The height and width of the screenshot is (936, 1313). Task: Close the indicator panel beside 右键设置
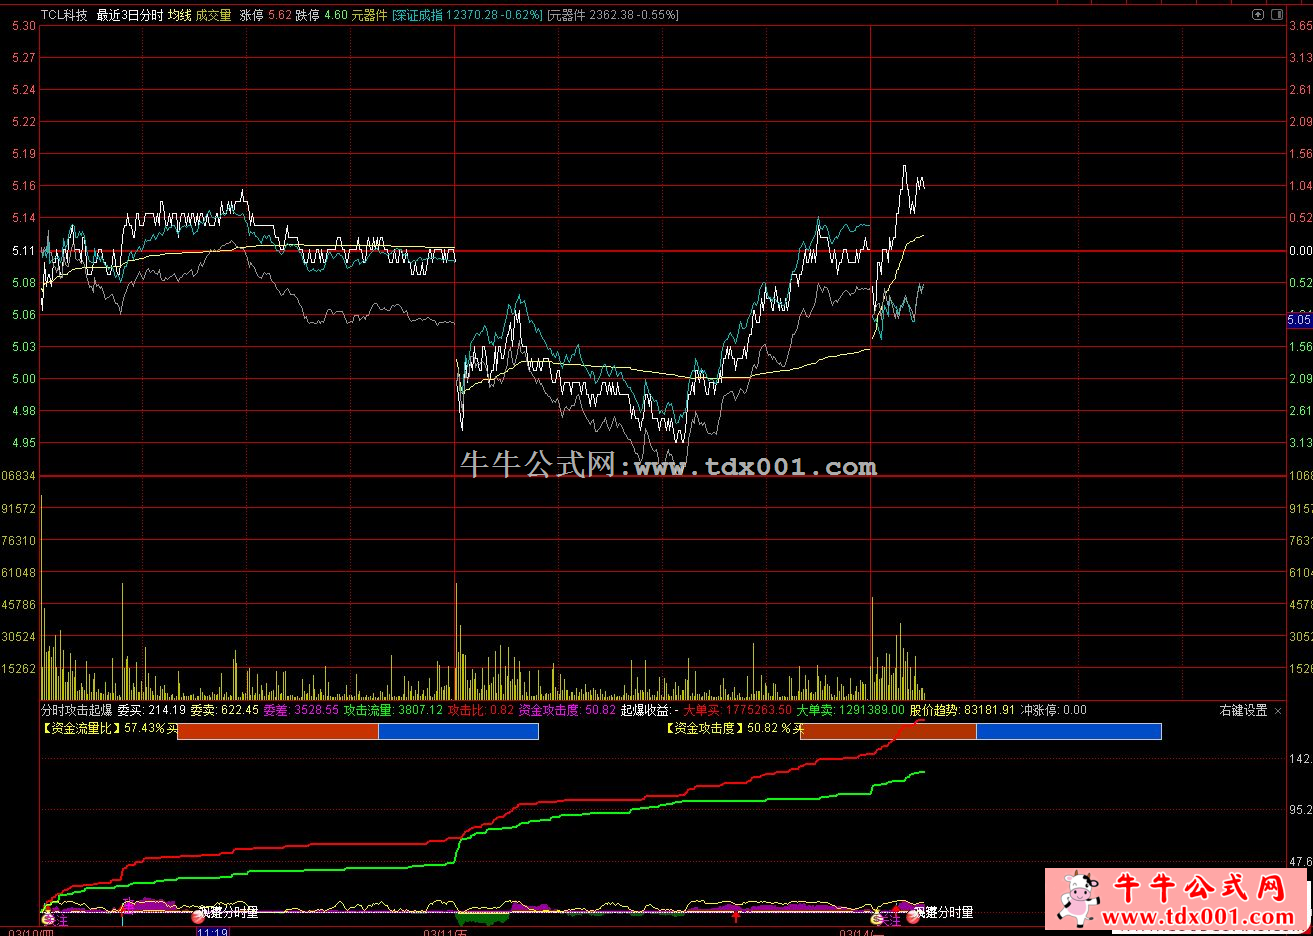[1278, 711]
